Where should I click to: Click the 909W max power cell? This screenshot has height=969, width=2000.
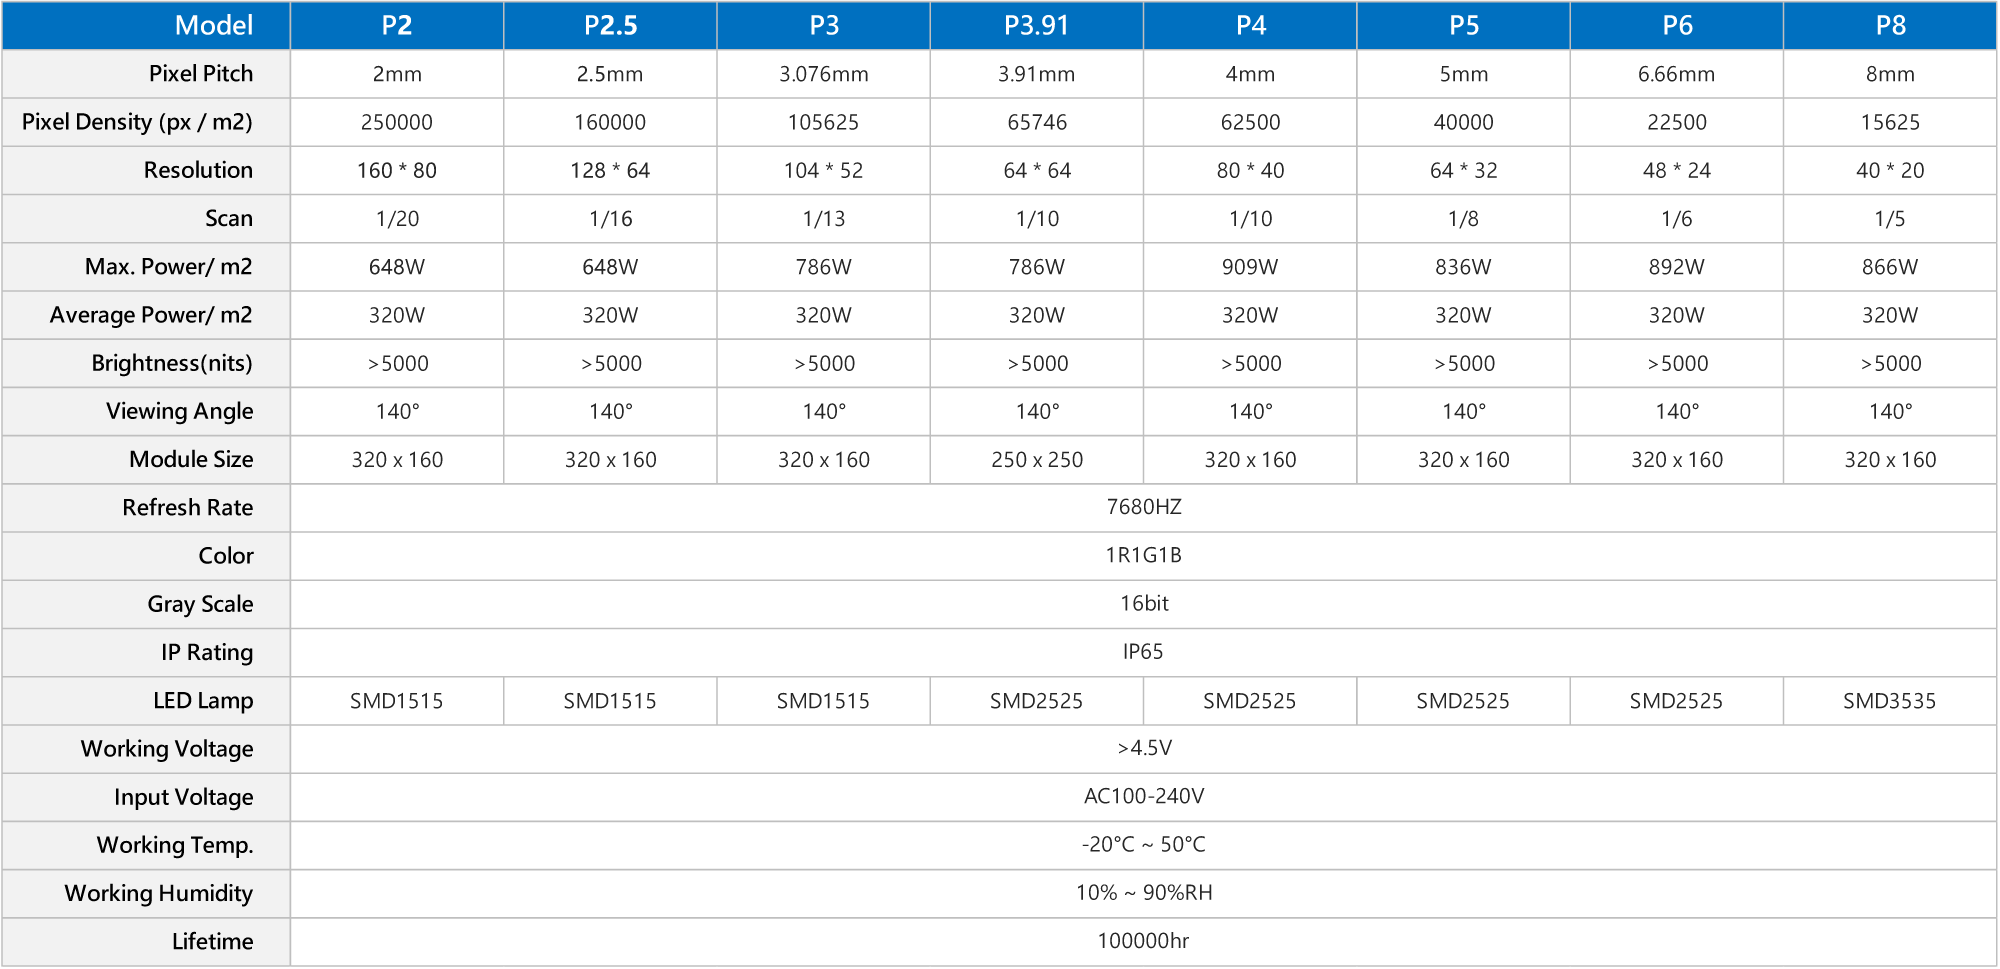pyautogui.click(x=1250, y=267)
